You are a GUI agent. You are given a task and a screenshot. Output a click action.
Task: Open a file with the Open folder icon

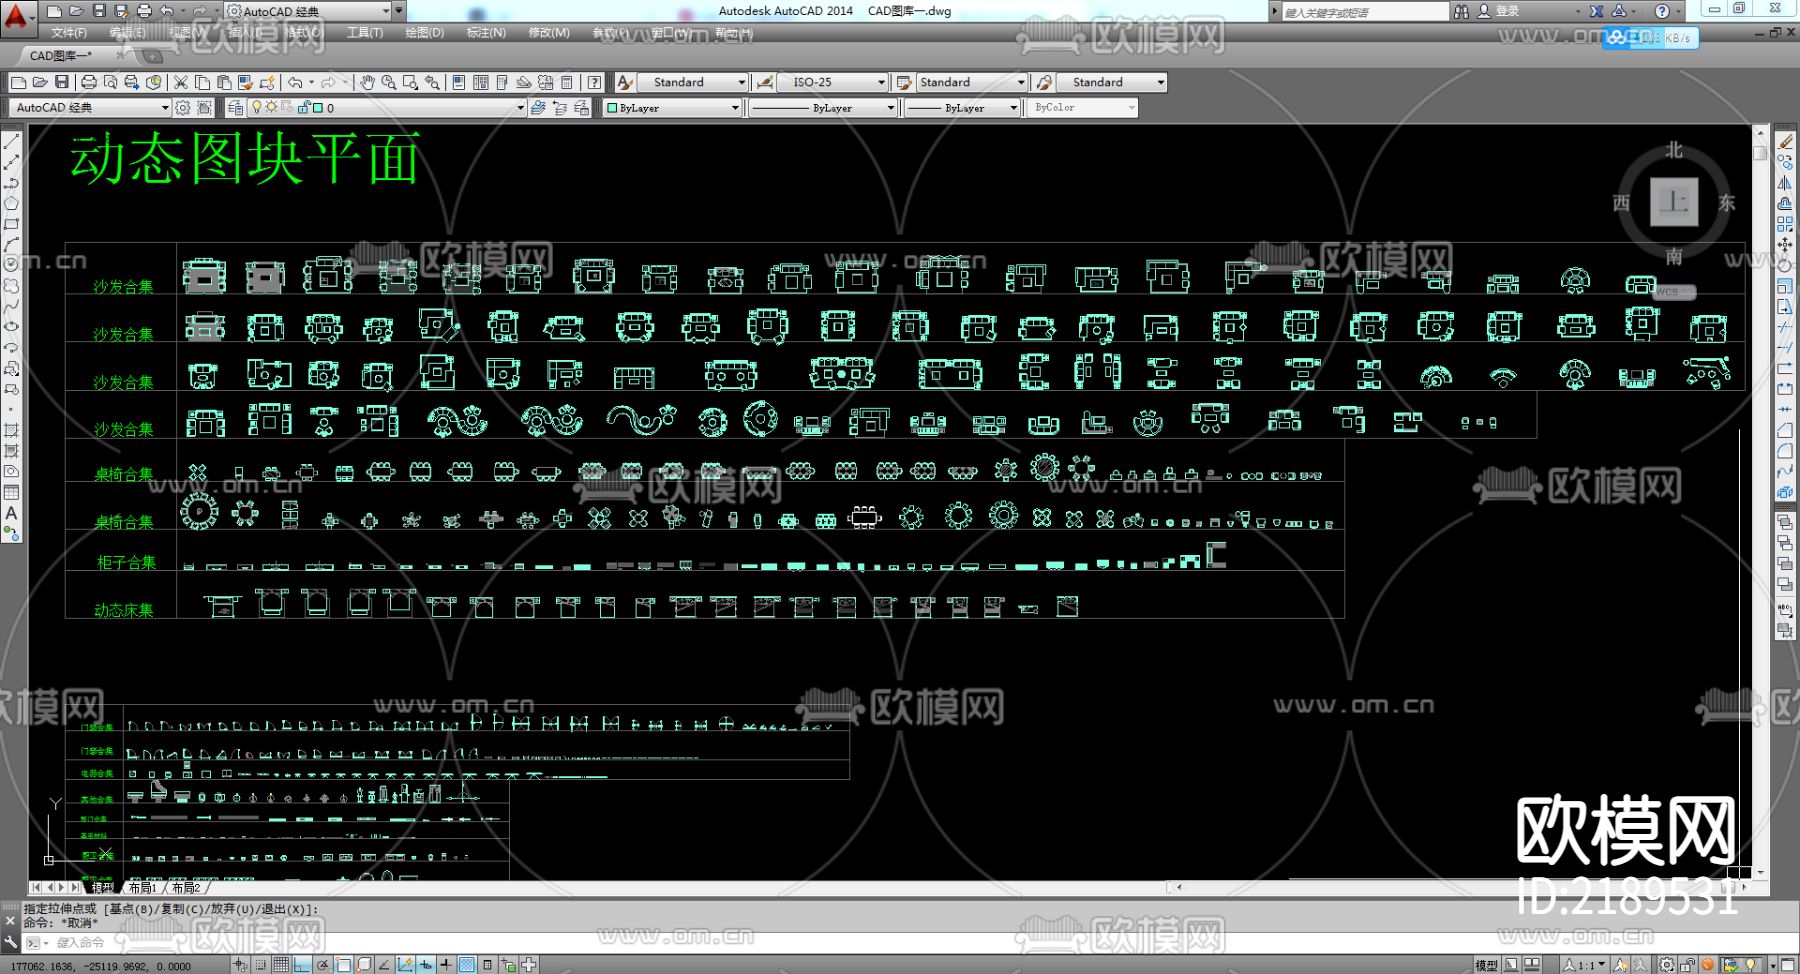(40, 82)
